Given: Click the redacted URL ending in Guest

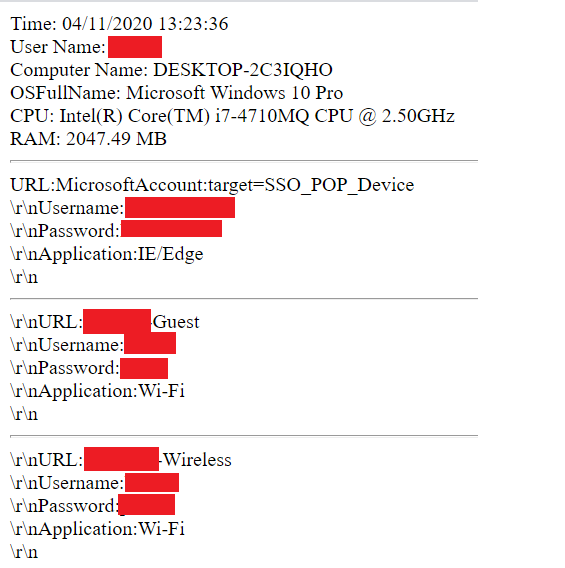Looking at the screenshot, I should click(117, 322).
